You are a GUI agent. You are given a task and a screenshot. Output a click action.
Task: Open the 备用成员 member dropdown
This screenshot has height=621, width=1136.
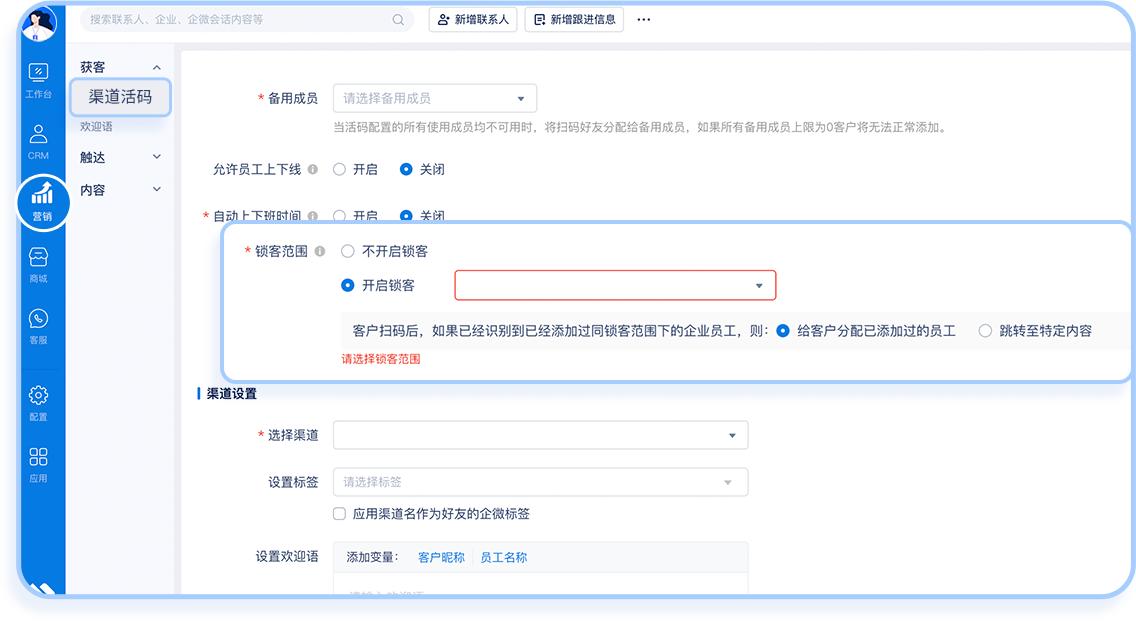[x=435, y=98]
